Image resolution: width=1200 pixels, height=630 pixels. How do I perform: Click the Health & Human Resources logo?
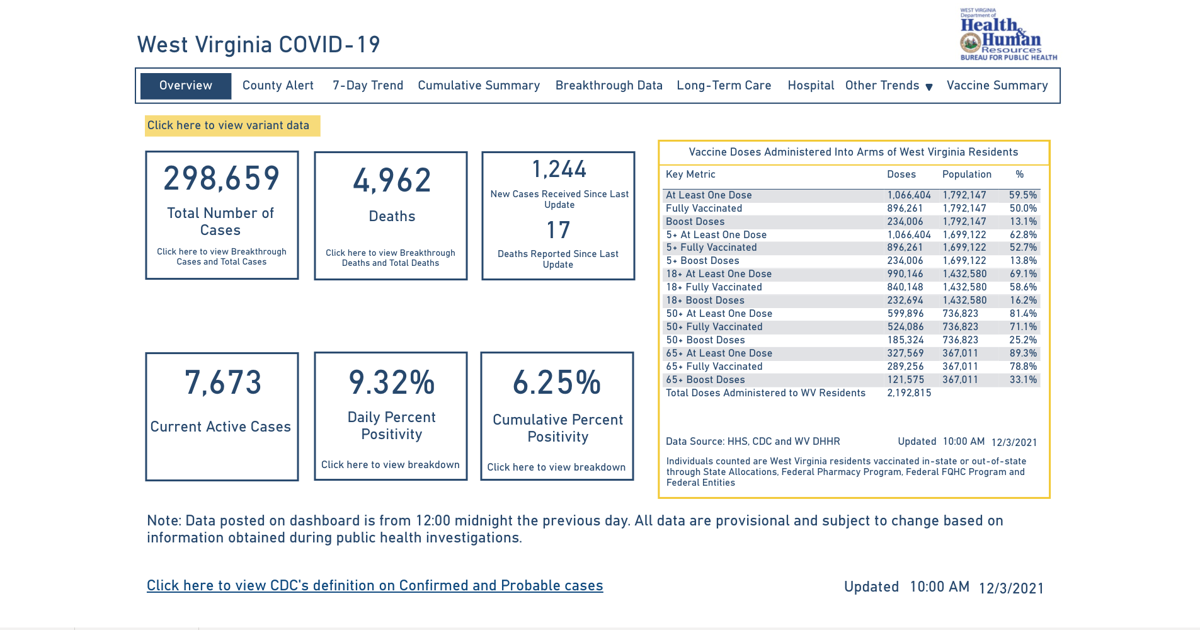[1007, 35]
